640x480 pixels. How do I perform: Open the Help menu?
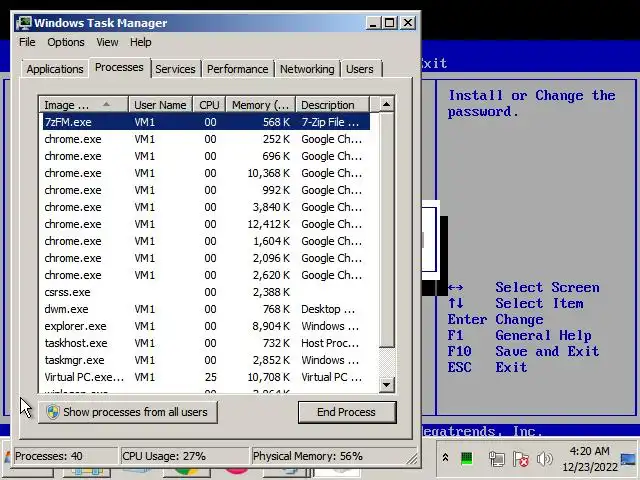pos(141,42)
